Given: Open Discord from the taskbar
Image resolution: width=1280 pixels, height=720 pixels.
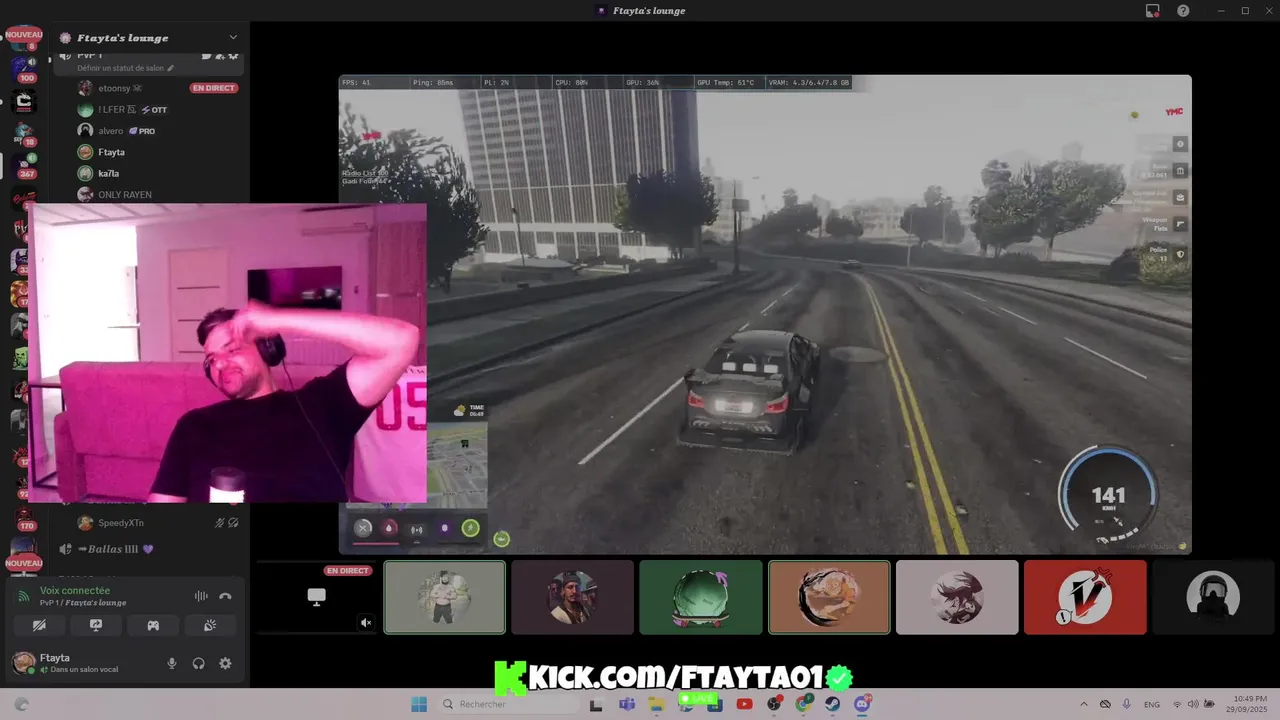Looking at the screenshot, I should click(x=863, y=704).
